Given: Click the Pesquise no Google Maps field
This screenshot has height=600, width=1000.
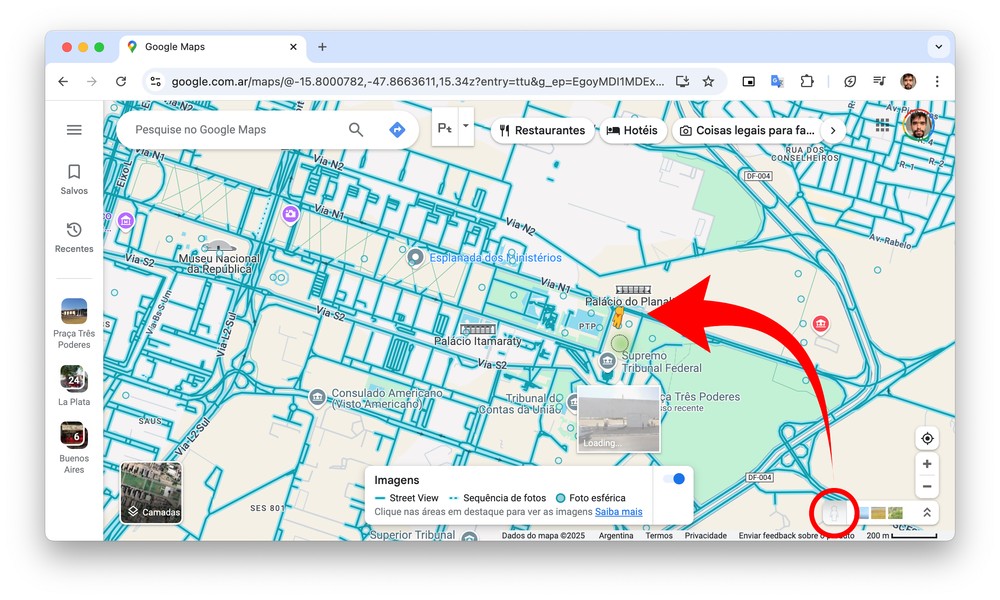Looking at the screenshot, I should click(x=235, y=130).
